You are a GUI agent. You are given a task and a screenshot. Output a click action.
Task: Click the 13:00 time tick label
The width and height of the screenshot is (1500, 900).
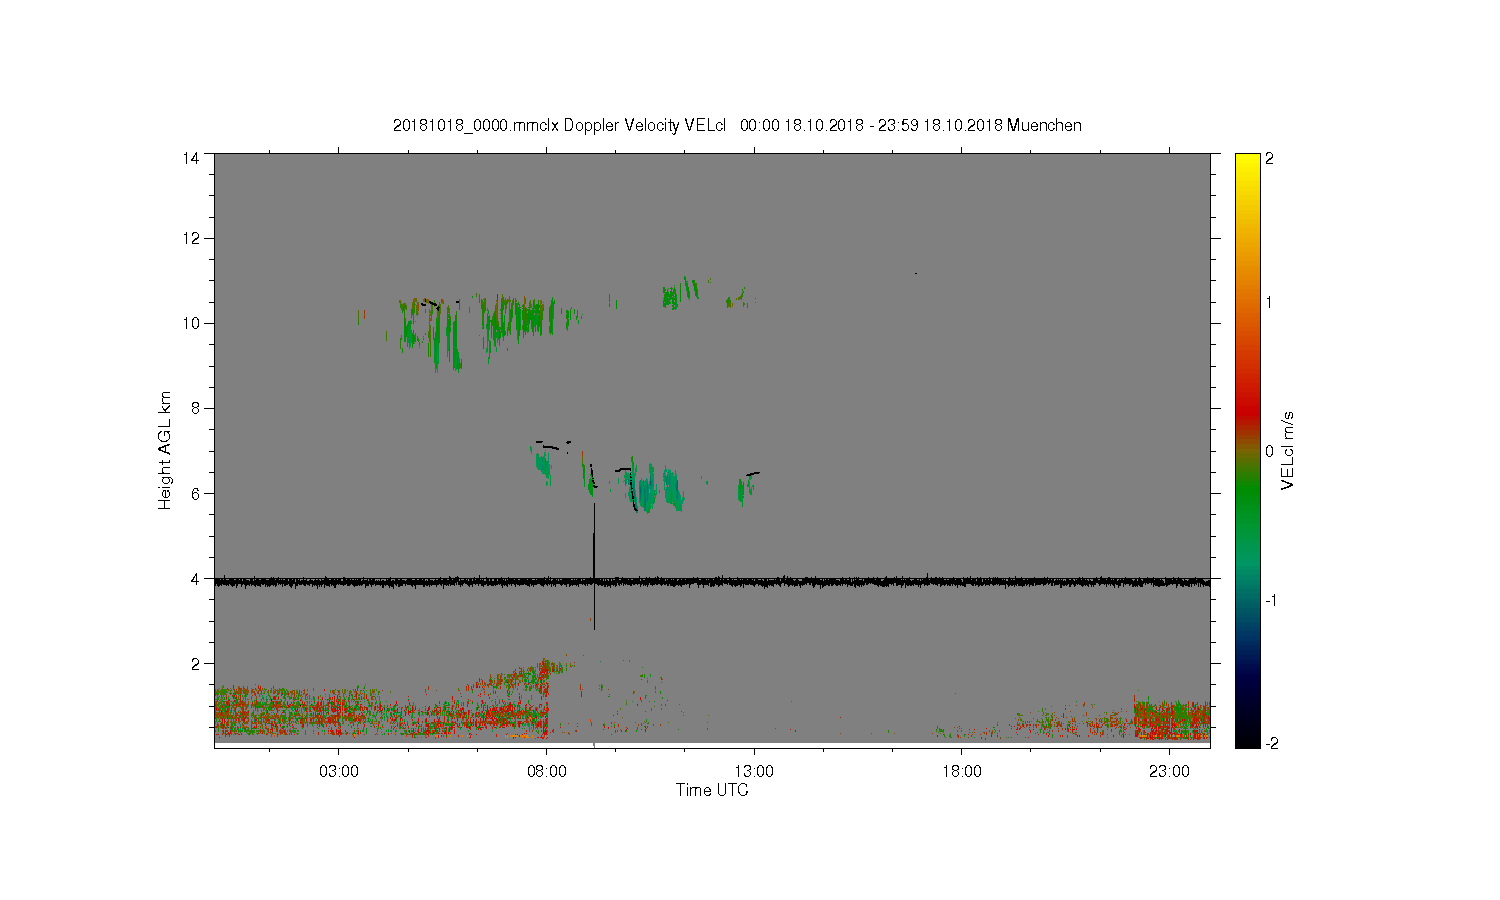click(754, 772)
